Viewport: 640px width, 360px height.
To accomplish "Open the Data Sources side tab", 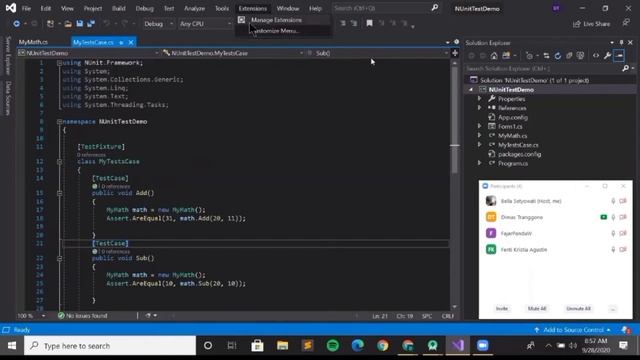I will 8,98.
